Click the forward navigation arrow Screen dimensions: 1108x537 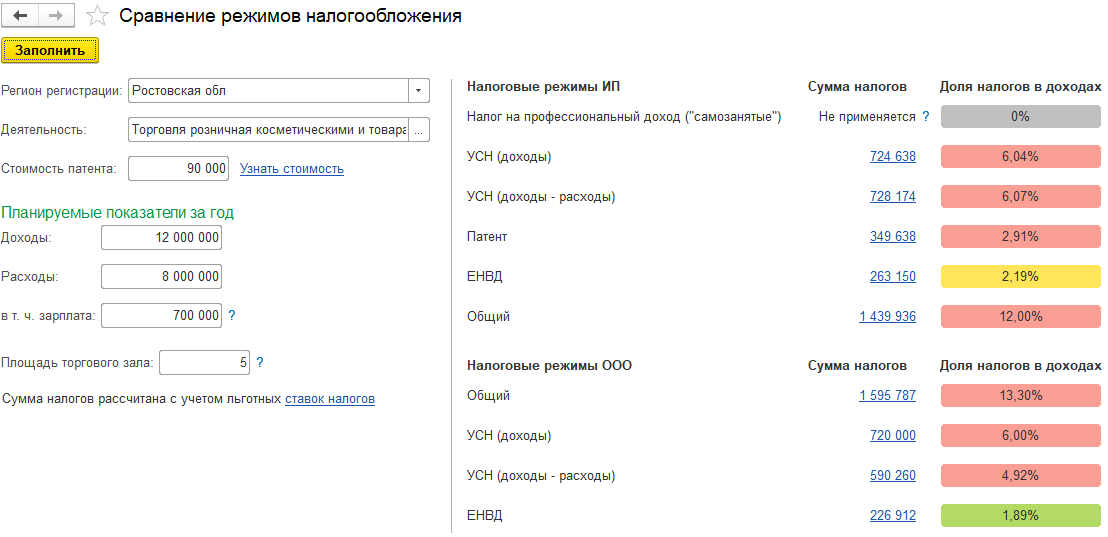[54, 16]
